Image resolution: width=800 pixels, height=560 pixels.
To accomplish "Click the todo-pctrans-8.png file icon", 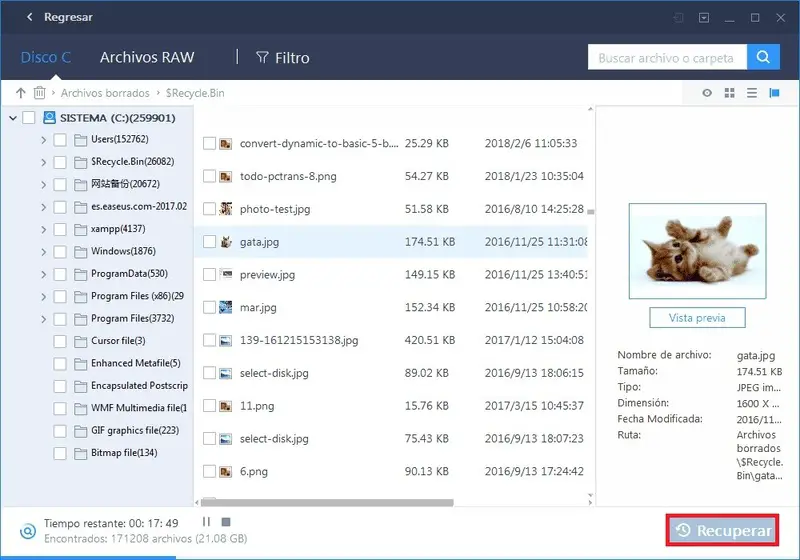I will pyautogui.click(x=226, y=176).
